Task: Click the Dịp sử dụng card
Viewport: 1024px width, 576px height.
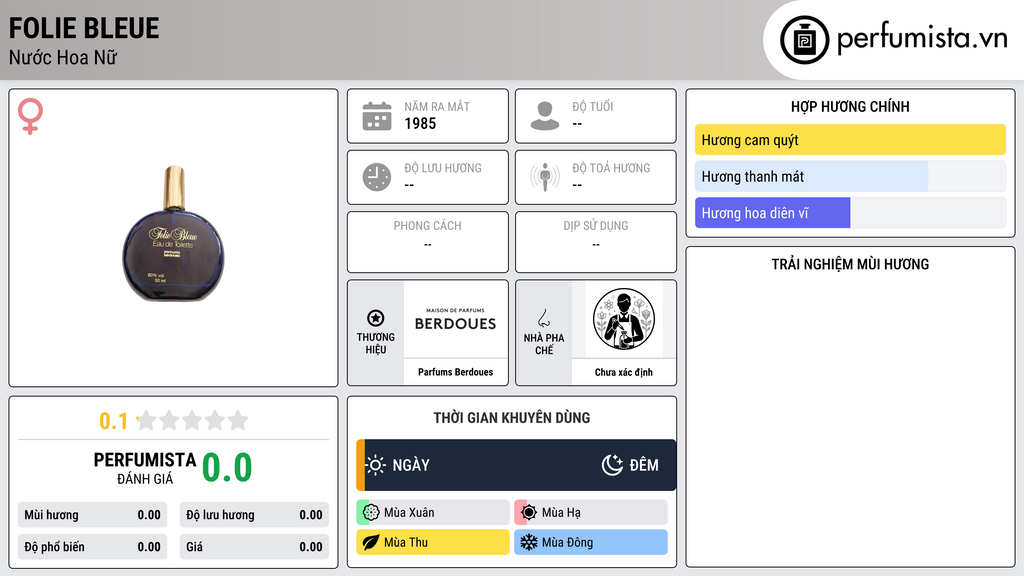Action: pyautogui.click(x=596, y=242)
